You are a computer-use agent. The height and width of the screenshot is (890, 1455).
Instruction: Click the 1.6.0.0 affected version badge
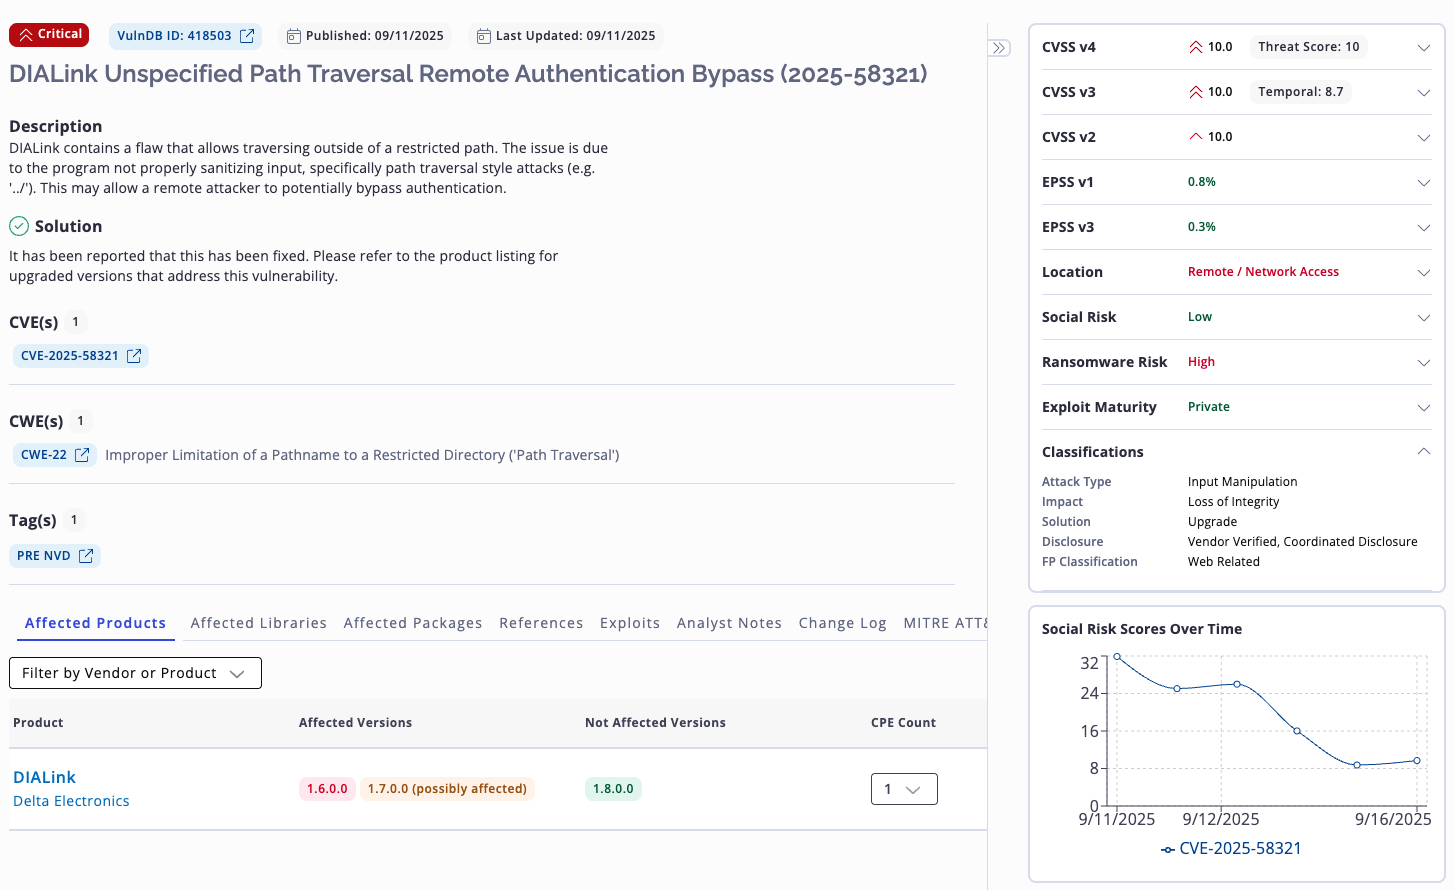tap(327, 789)
